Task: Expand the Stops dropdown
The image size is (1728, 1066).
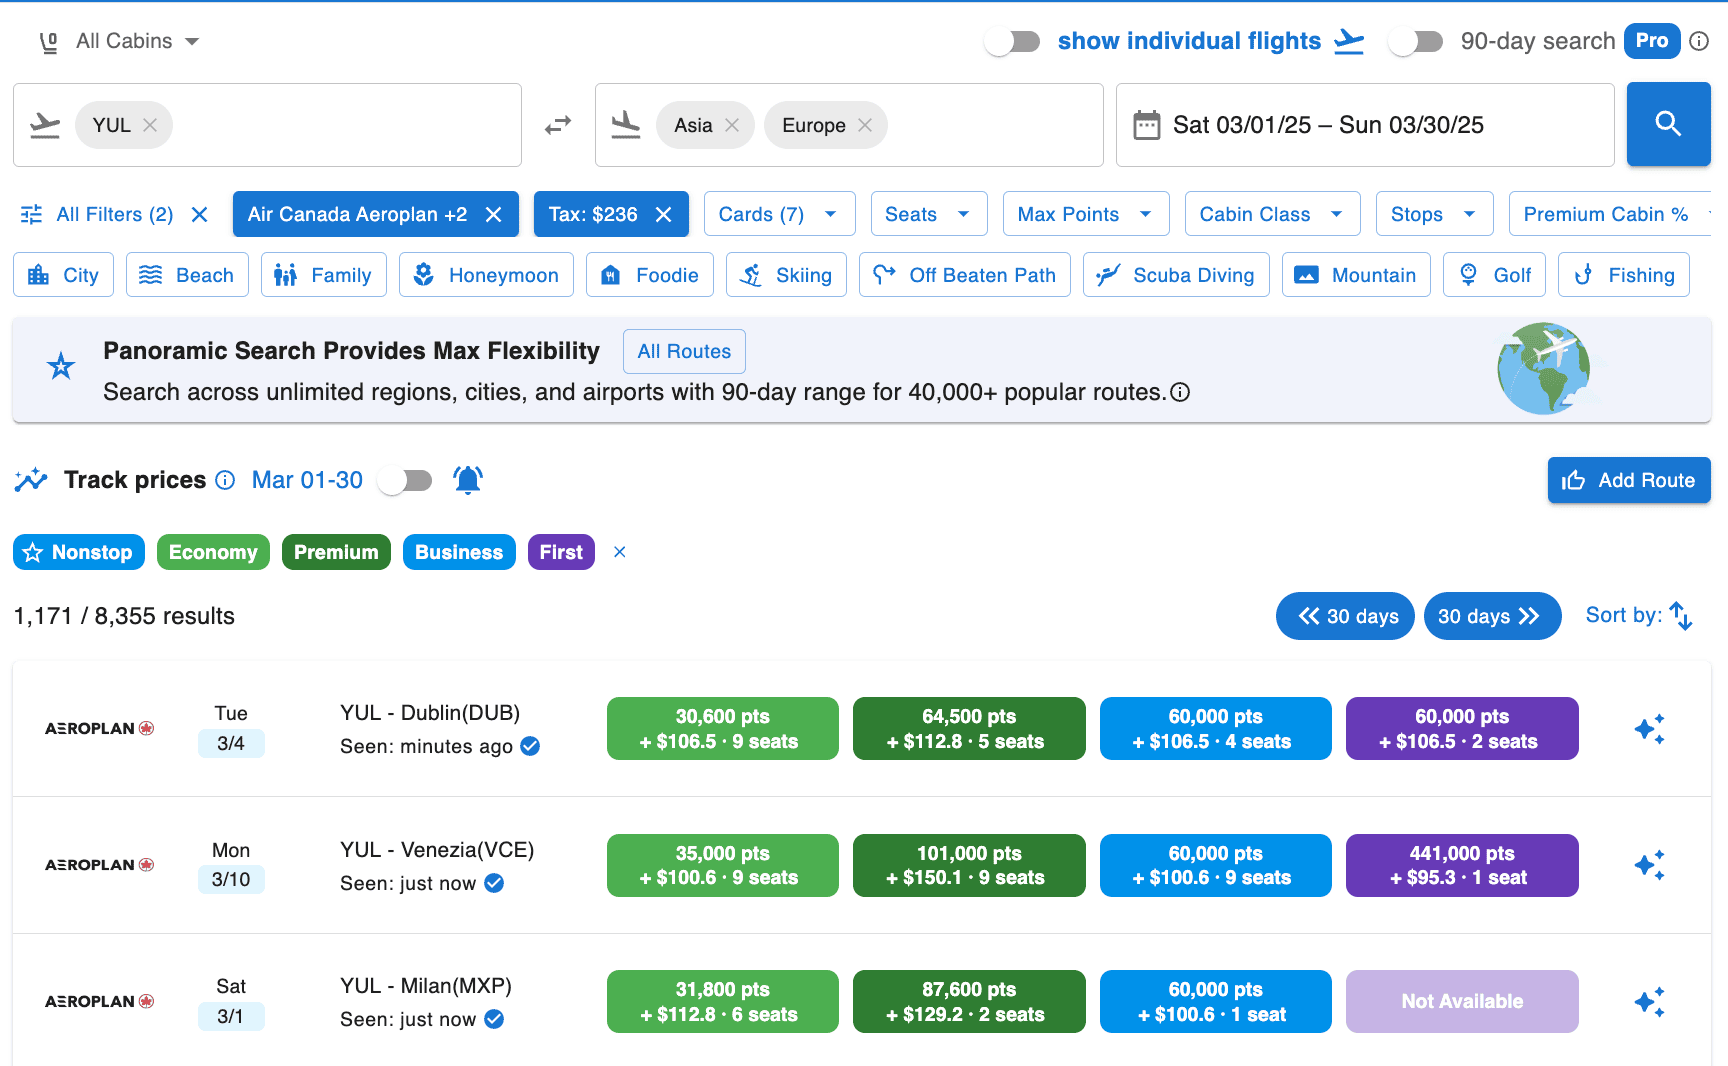Action: 1434,214
